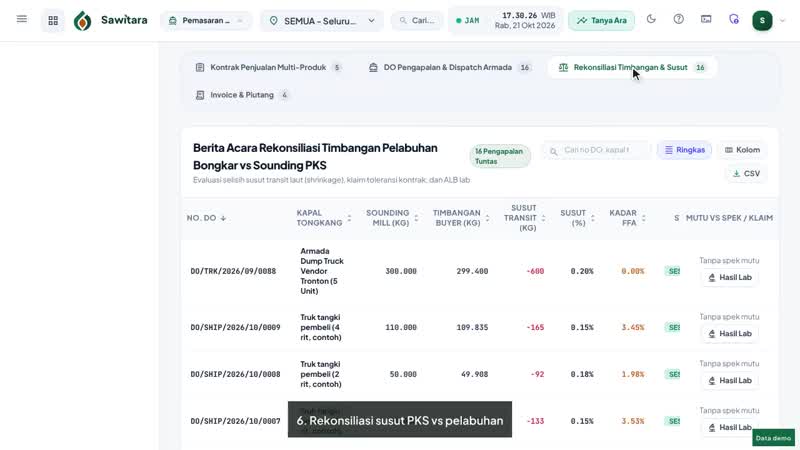Click the Sawitara leaf logo

point(83,21)
